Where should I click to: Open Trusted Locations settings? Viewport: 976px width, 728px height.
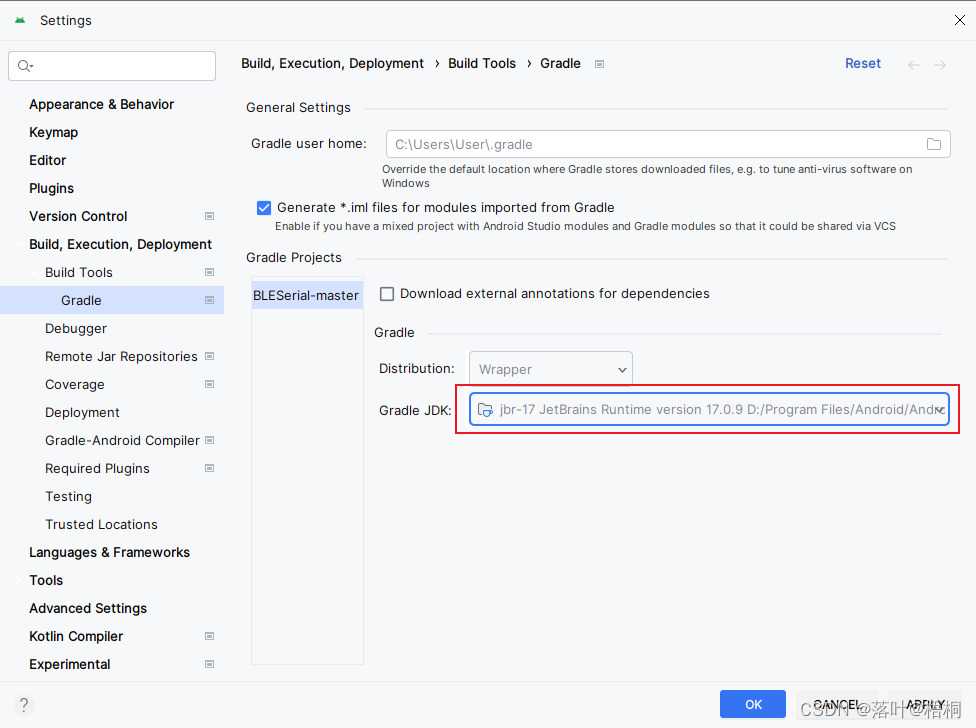pyautogui.click(x=101, y=525)
